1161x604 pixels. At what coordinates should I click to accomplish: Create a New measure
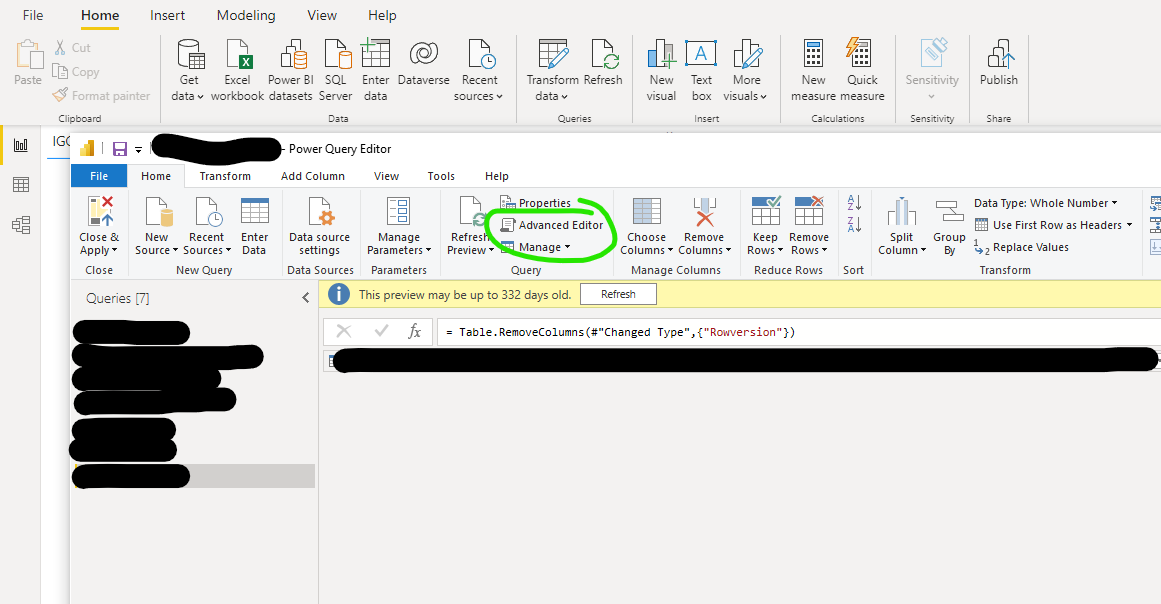(x=813, y=70)
